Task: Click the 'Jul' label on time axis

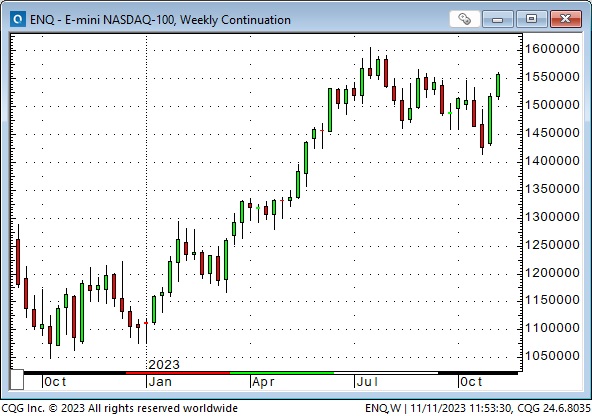Action: [367, 382]
